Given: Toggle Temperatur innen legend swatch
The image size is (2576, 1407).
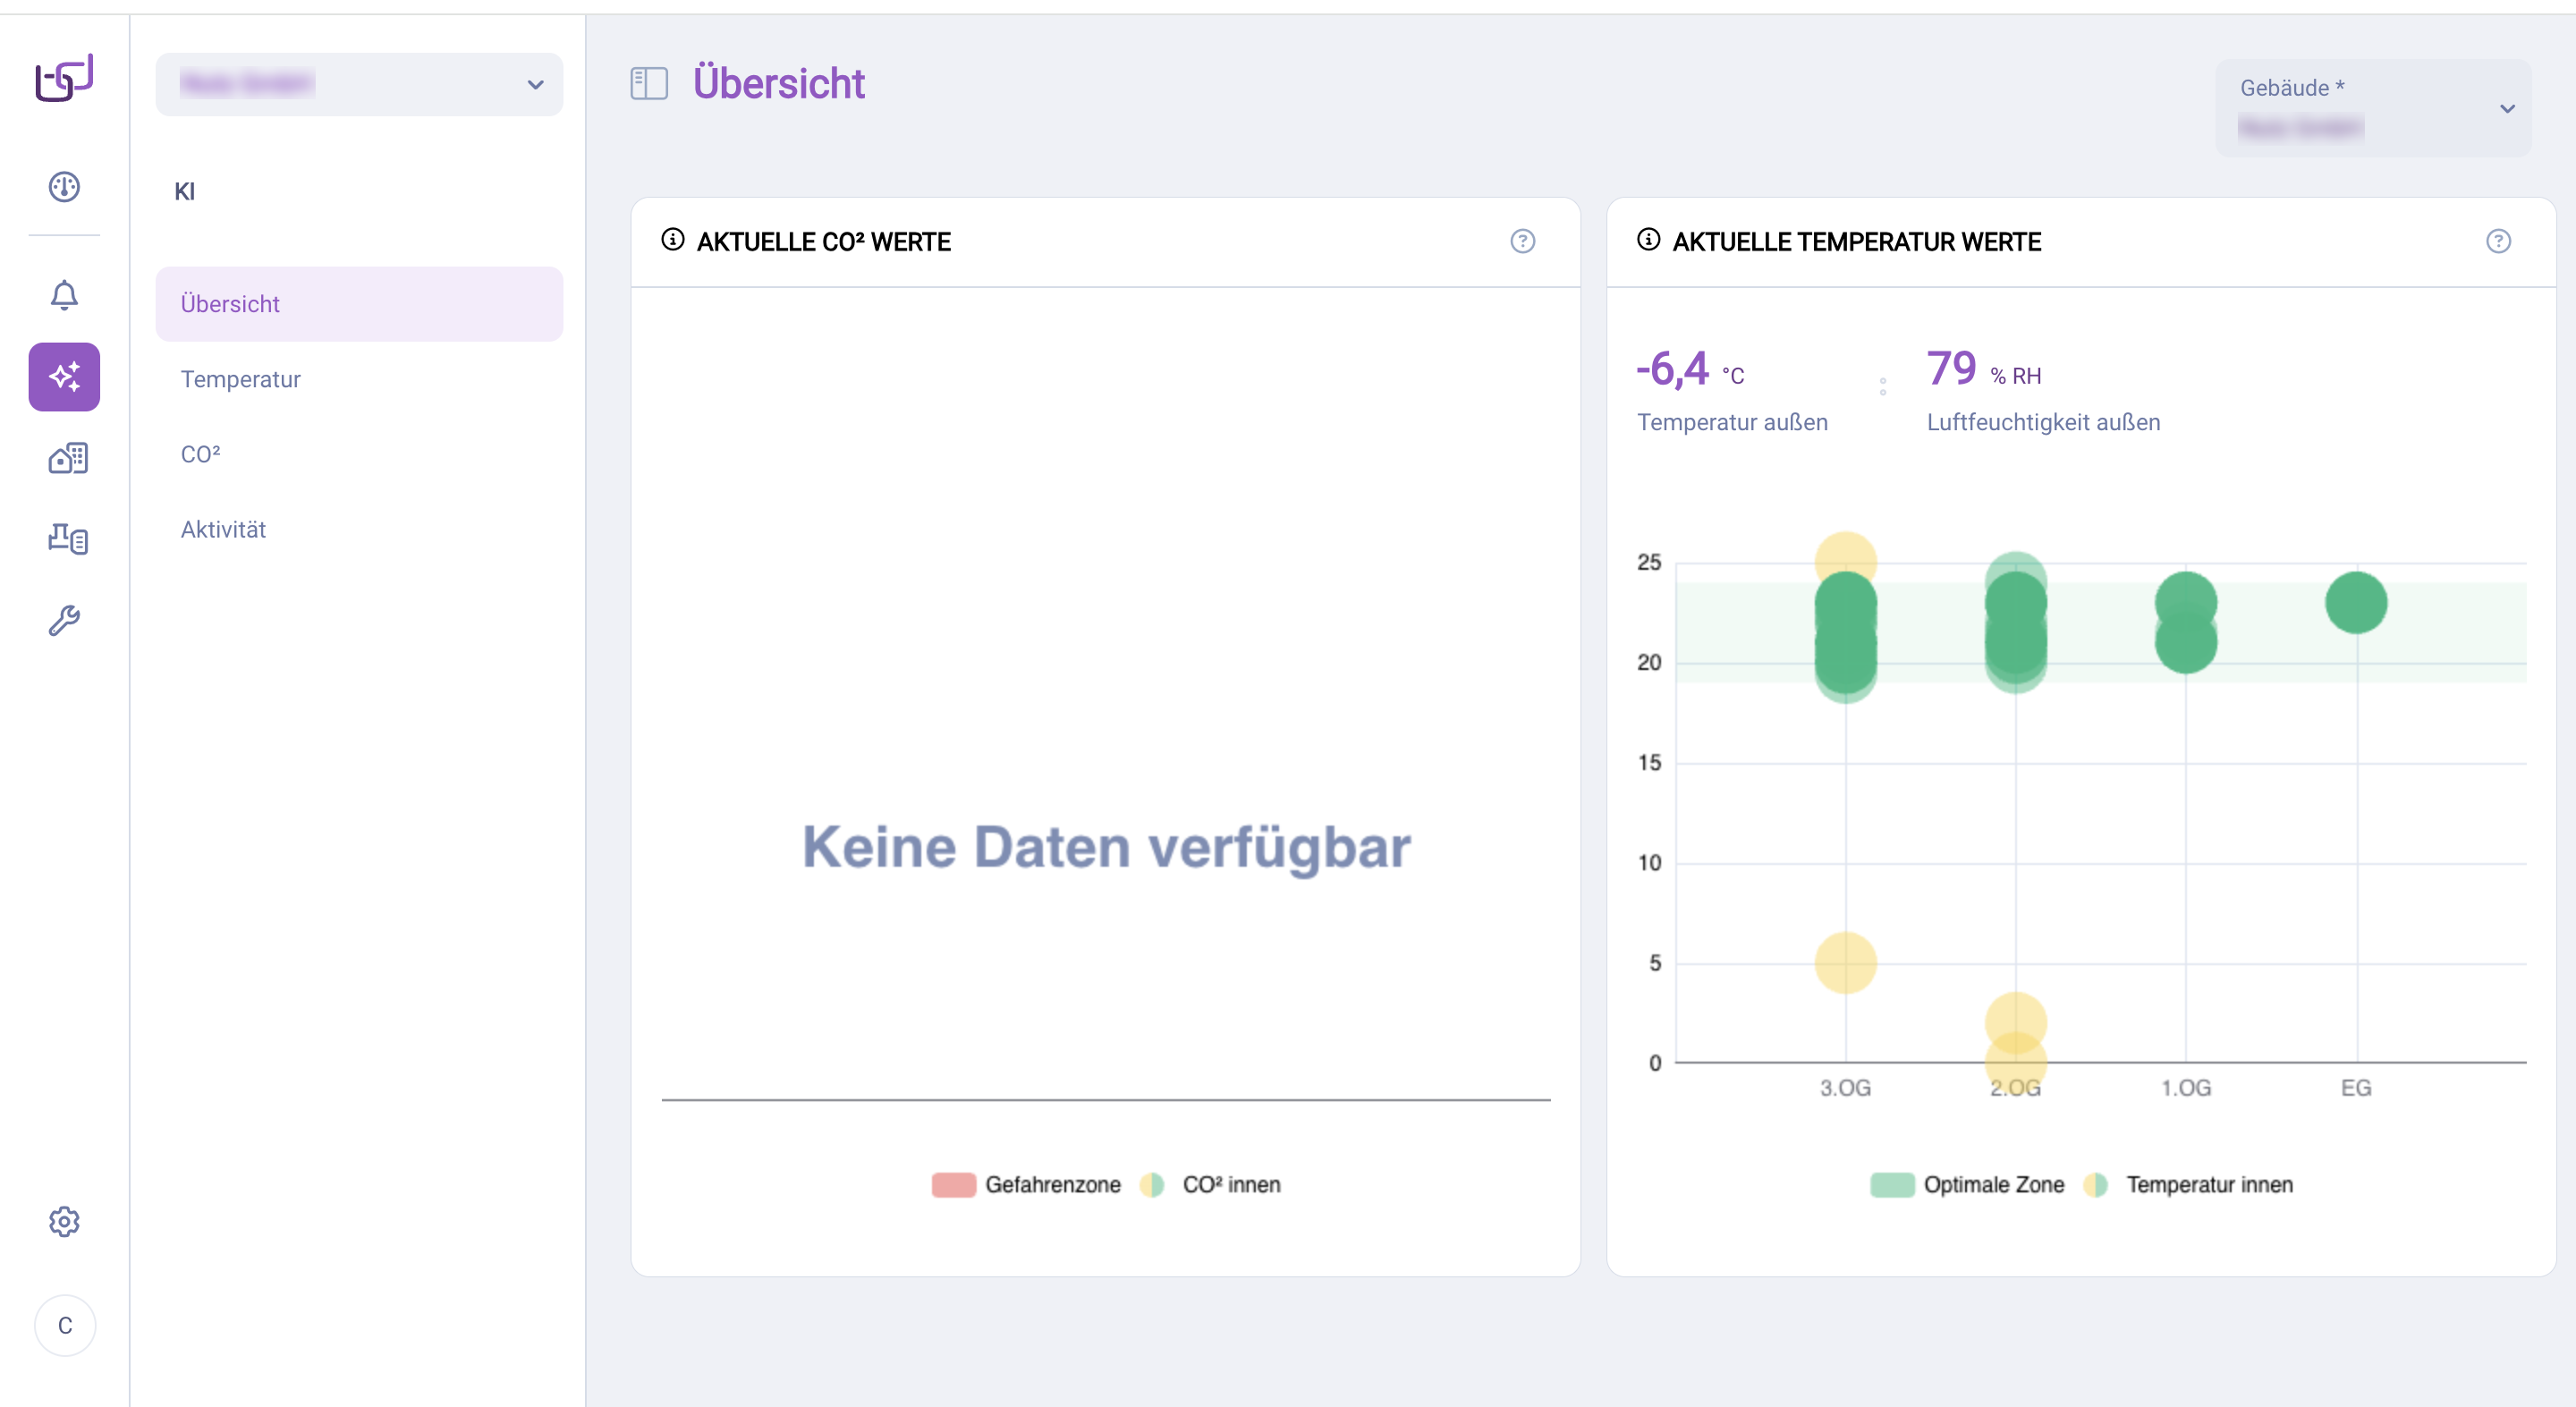Looking at the screenshot, I should point(2095,1184).
